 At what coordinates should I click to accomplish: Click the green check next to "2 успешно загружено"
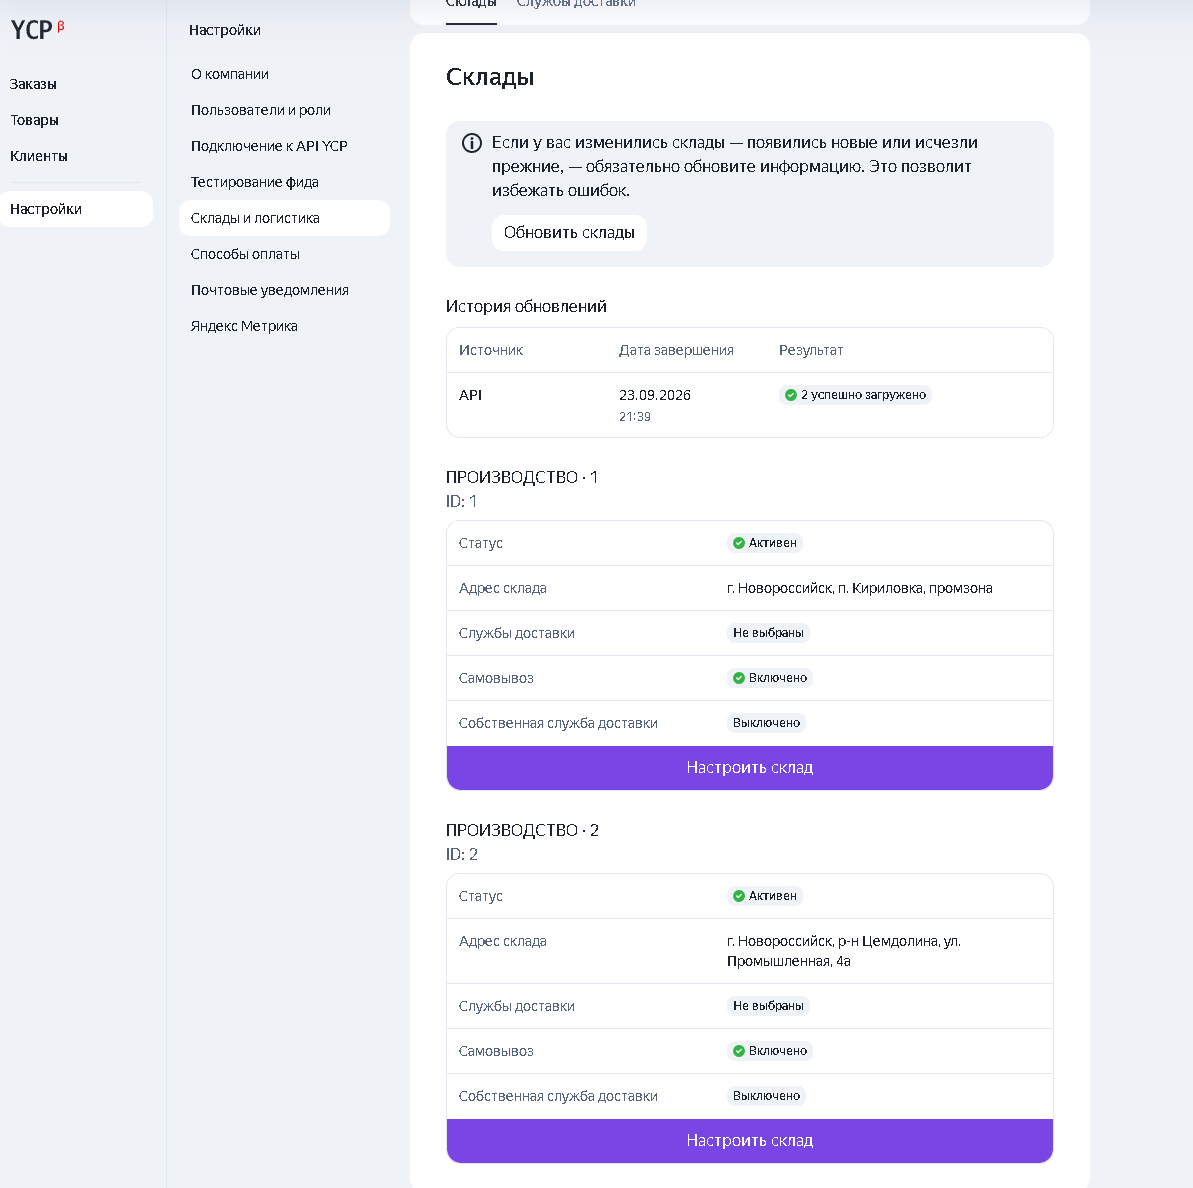[791, 395]
